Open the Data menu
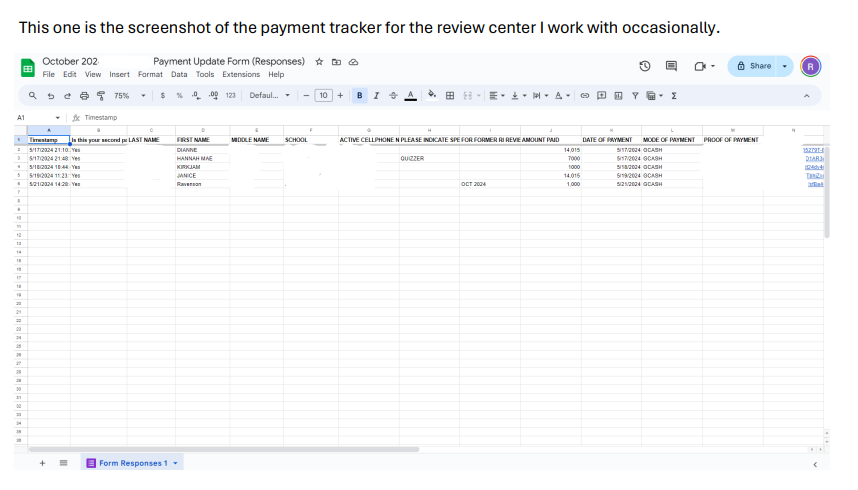 pyautogui.click(x=179, y=74)
